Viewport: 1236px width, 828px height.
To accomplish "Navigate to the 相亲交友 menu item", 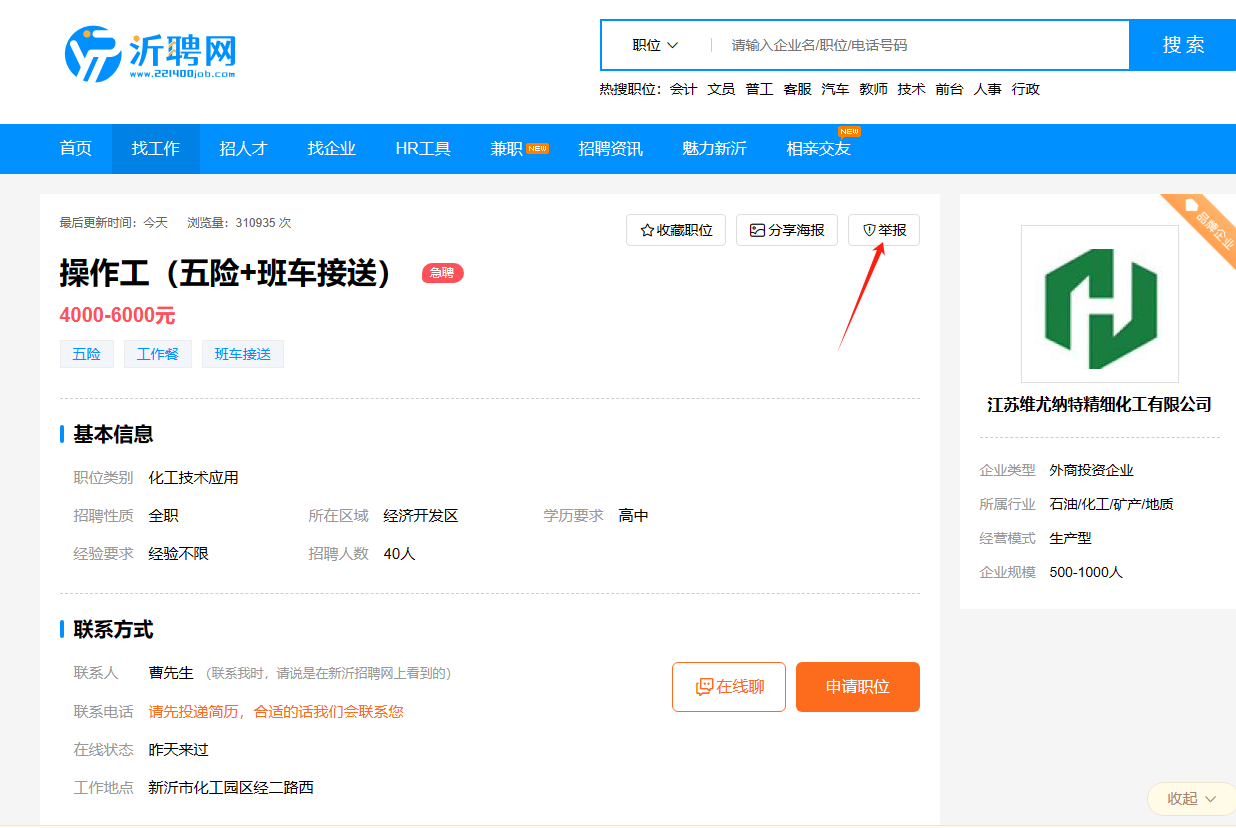I will [818, 149].
